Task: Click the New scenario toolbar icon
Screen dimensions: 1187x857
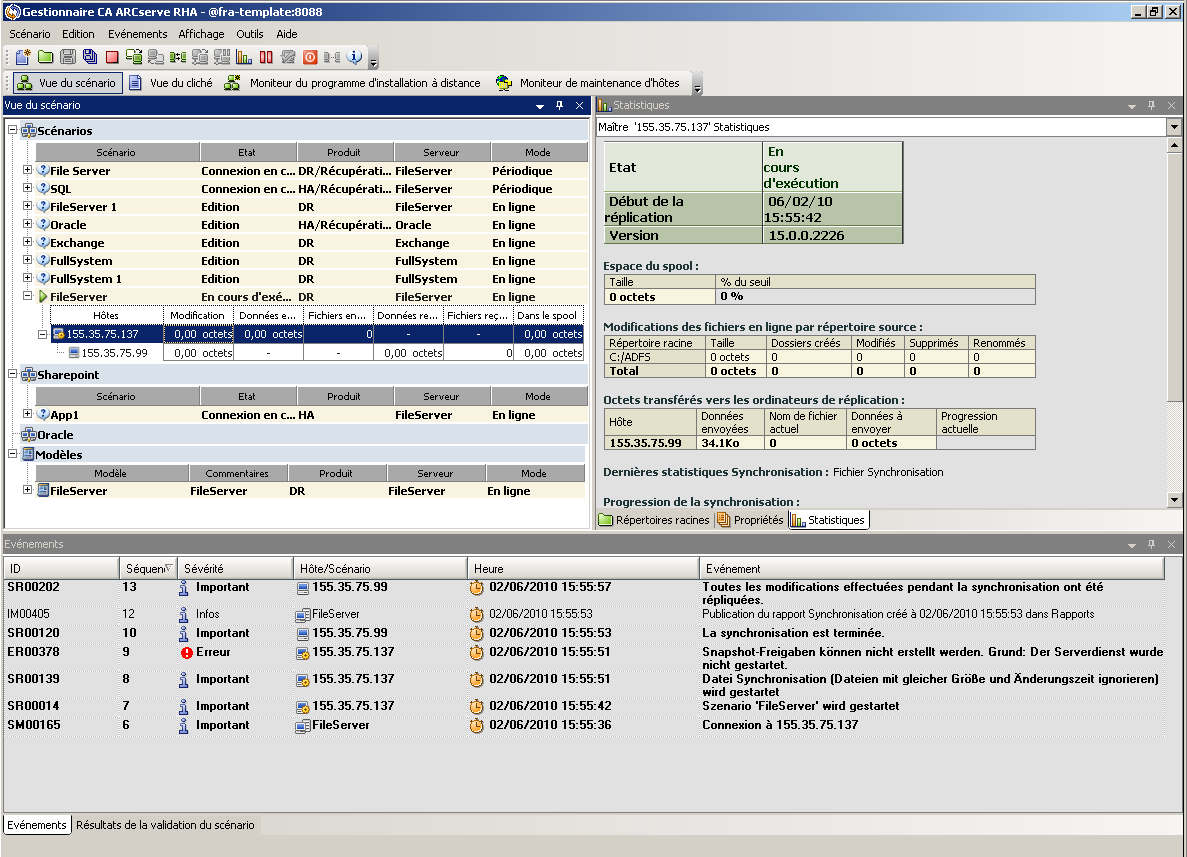Action: coord(22,57)
